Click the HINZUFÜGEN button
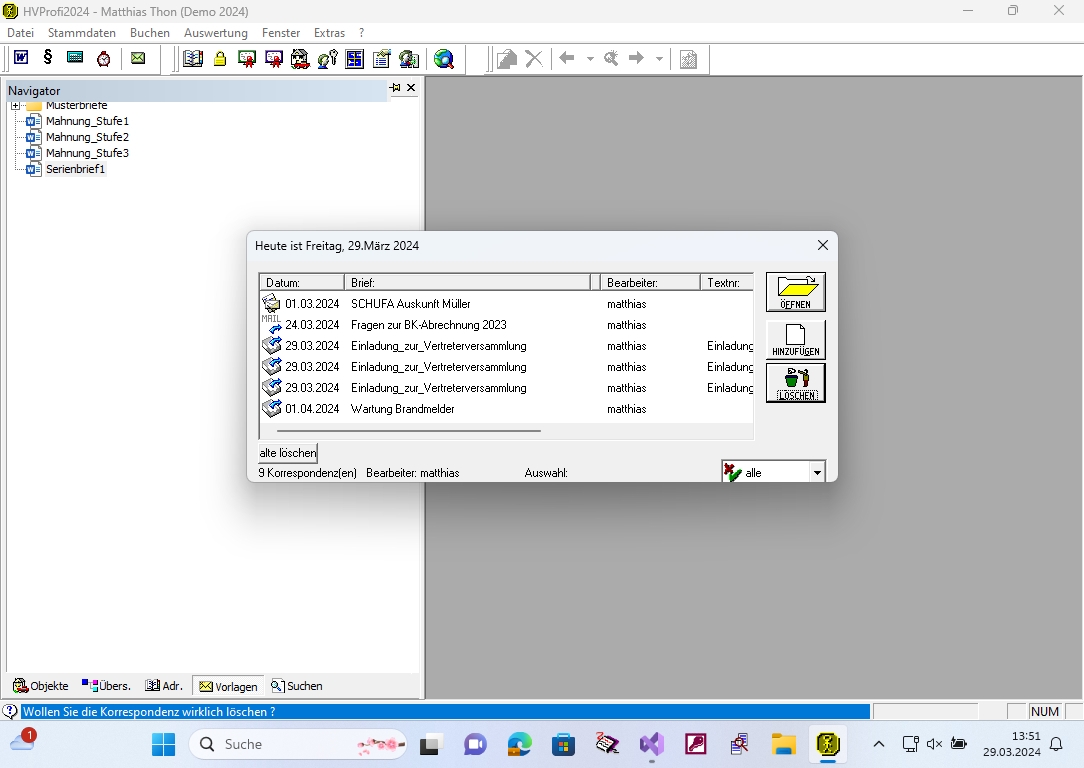The image size is (1084, 768). coord(795,339)
